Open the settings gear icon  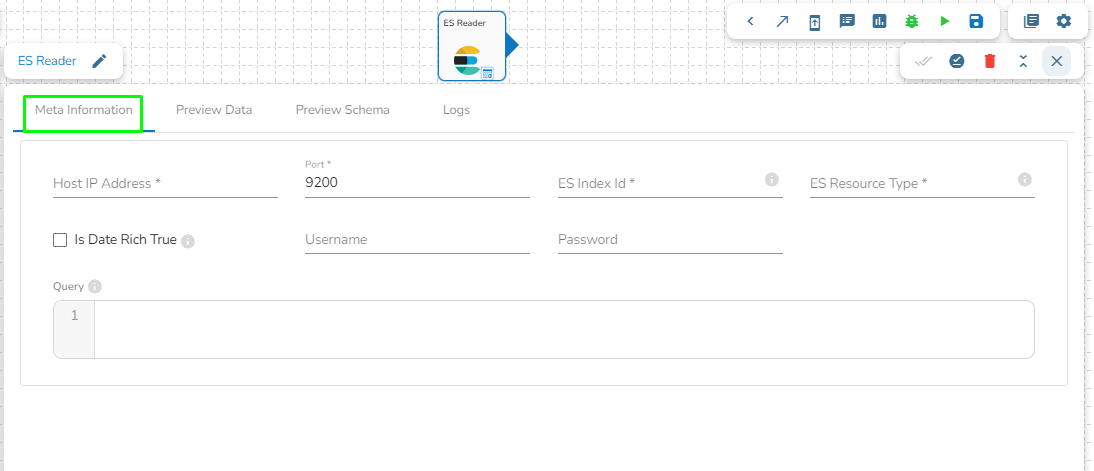[1064, 21]
